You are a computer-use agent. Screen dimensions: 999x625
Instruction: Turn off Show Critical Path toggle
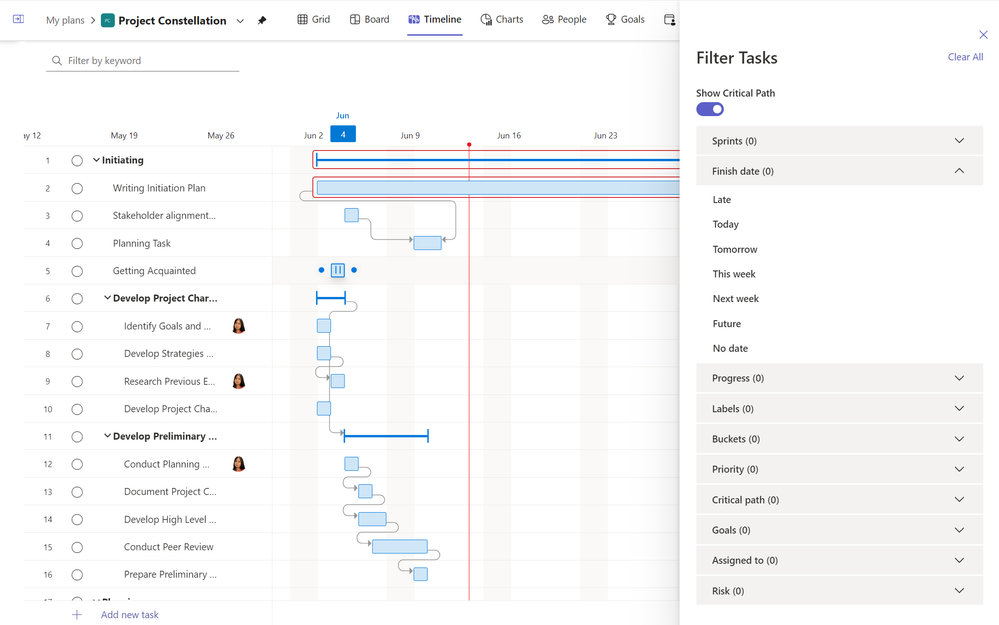[x=710, y=109]
